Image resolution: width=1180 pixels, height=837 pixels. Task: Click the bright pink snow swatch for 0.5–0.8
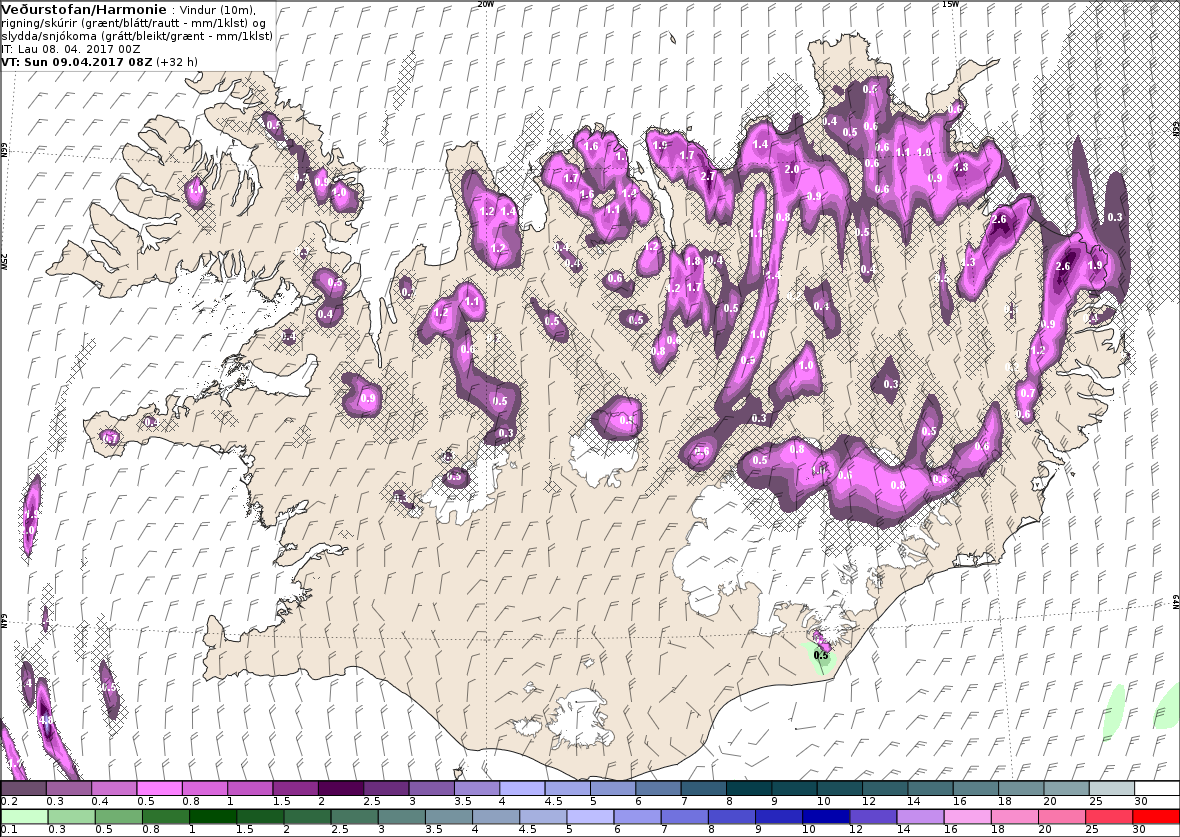point(160,788)
